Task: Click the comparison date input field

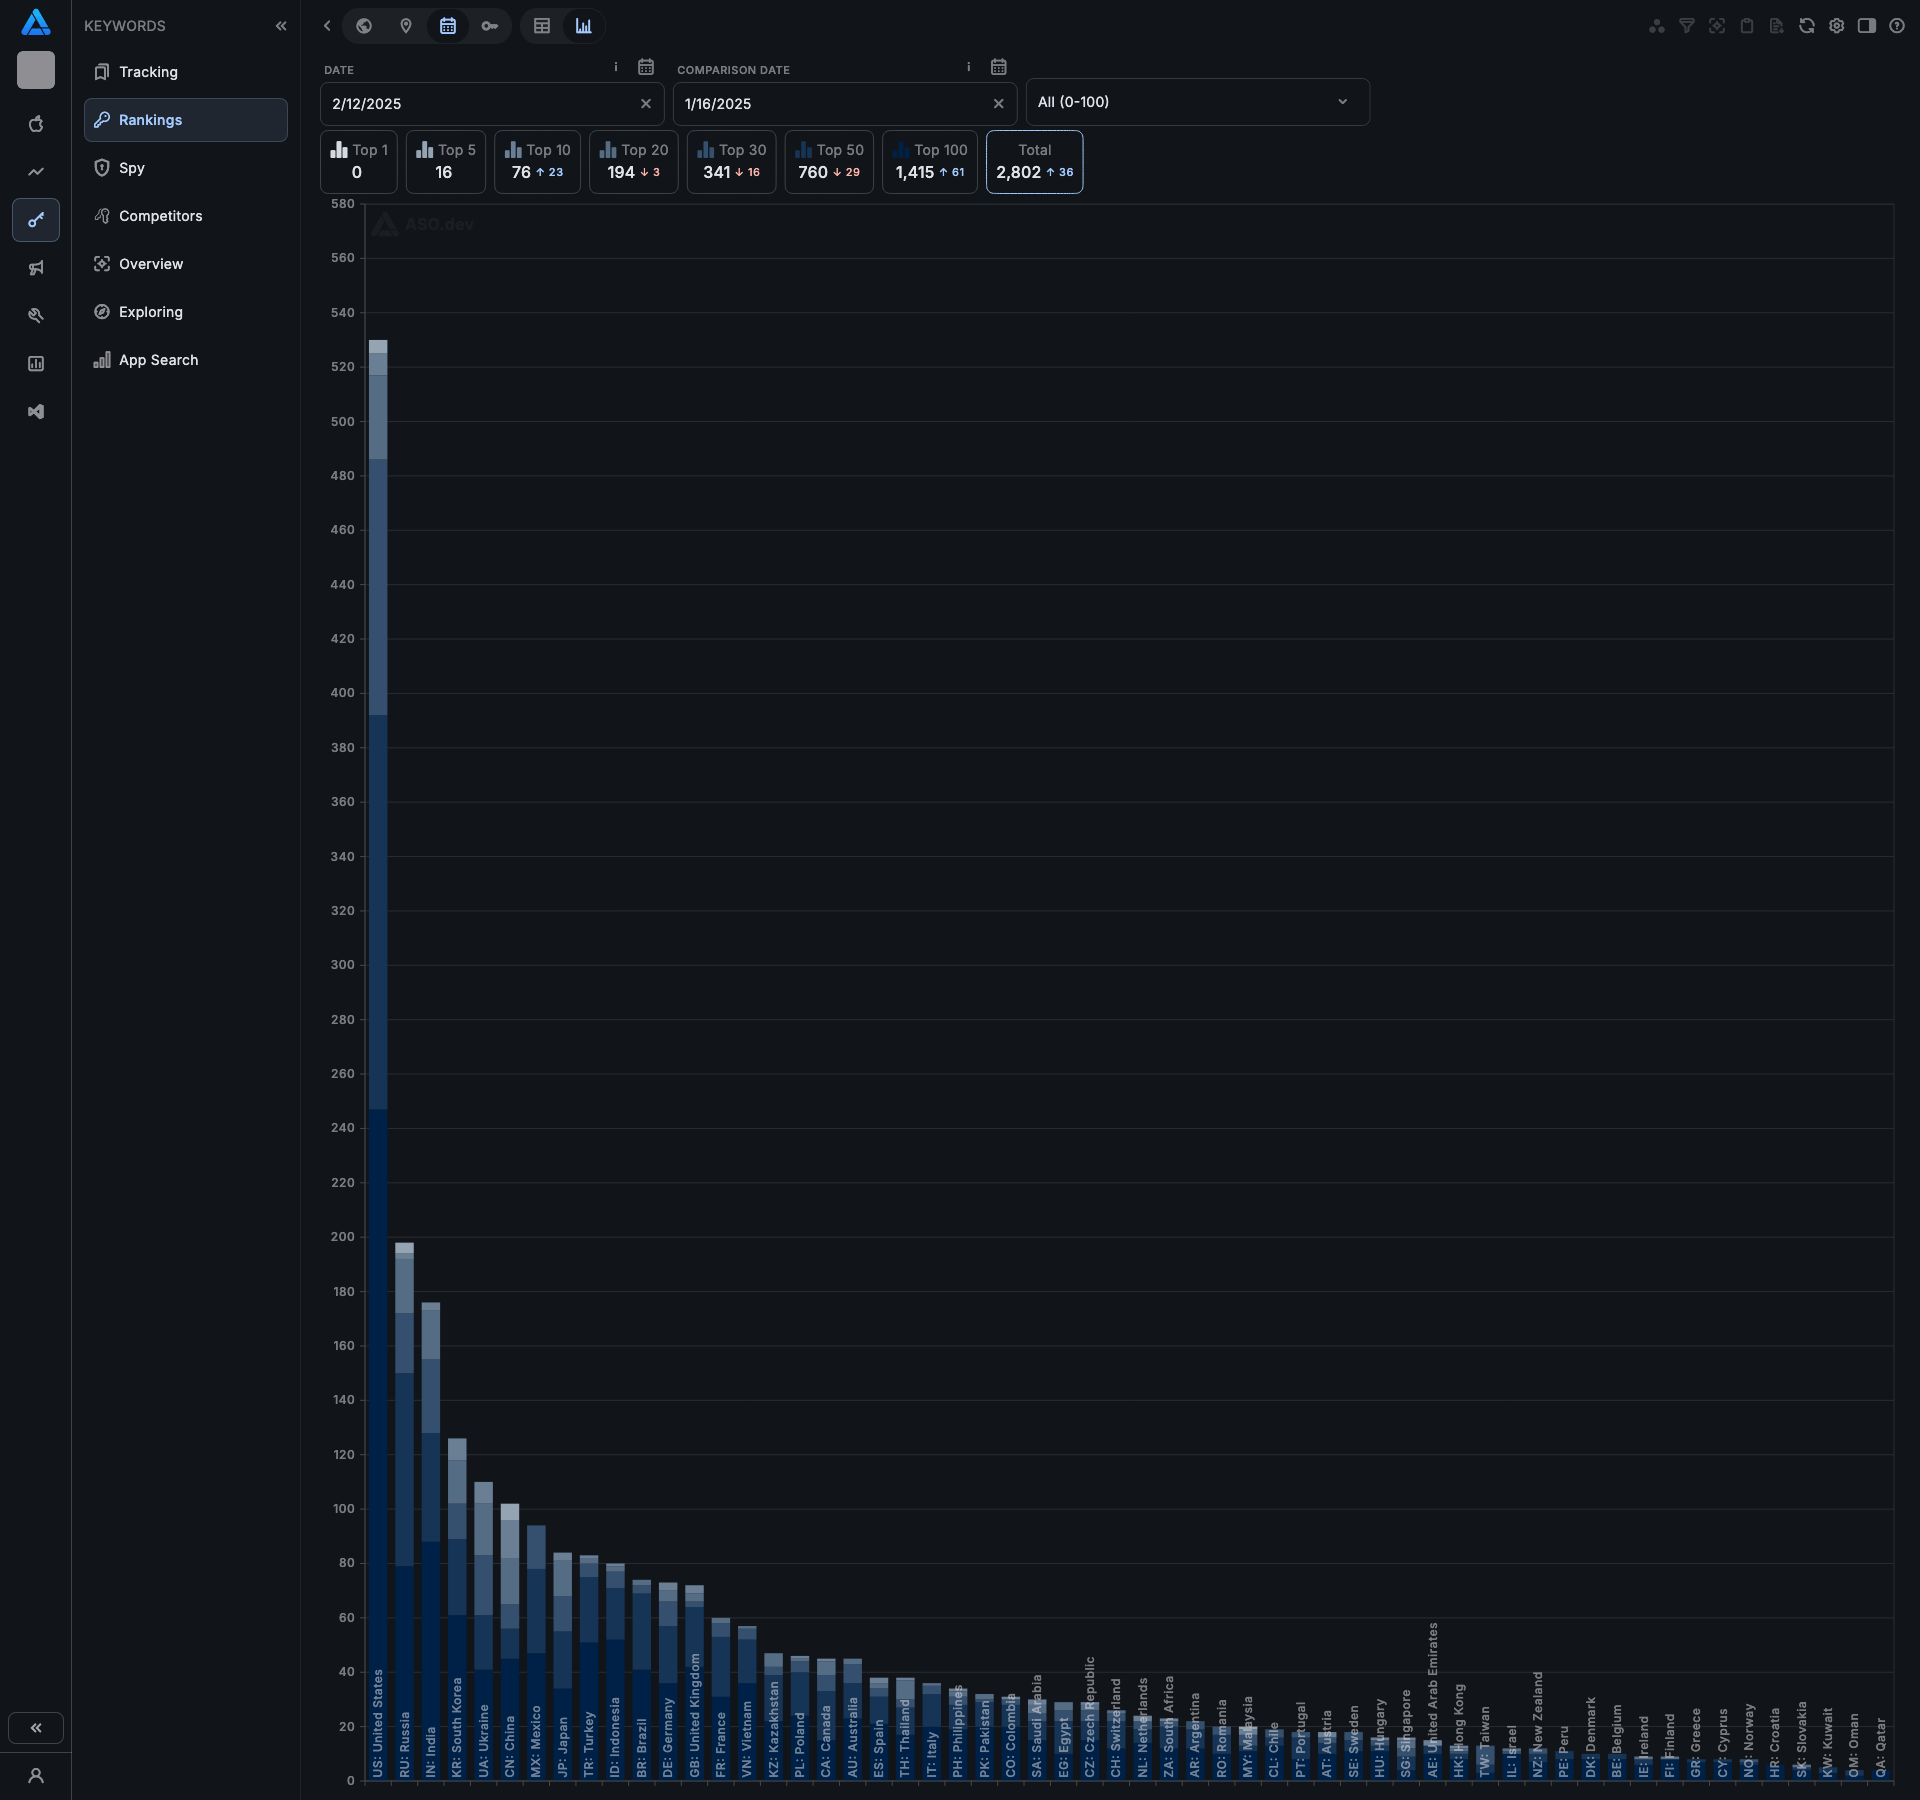Action: (x=830, y=104)
